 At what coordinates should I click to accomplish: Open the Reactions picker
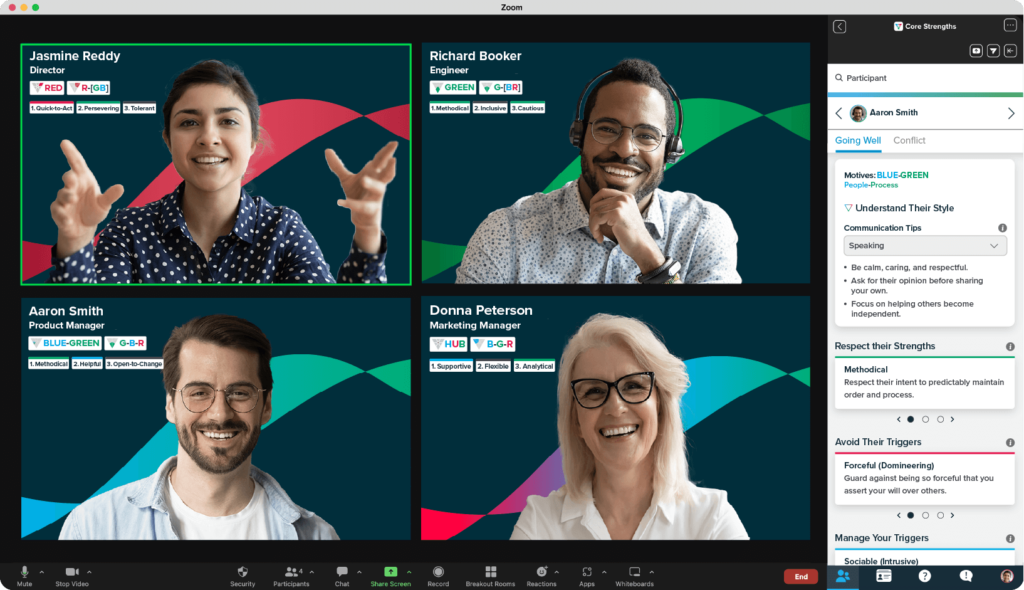tap(541, 576)
